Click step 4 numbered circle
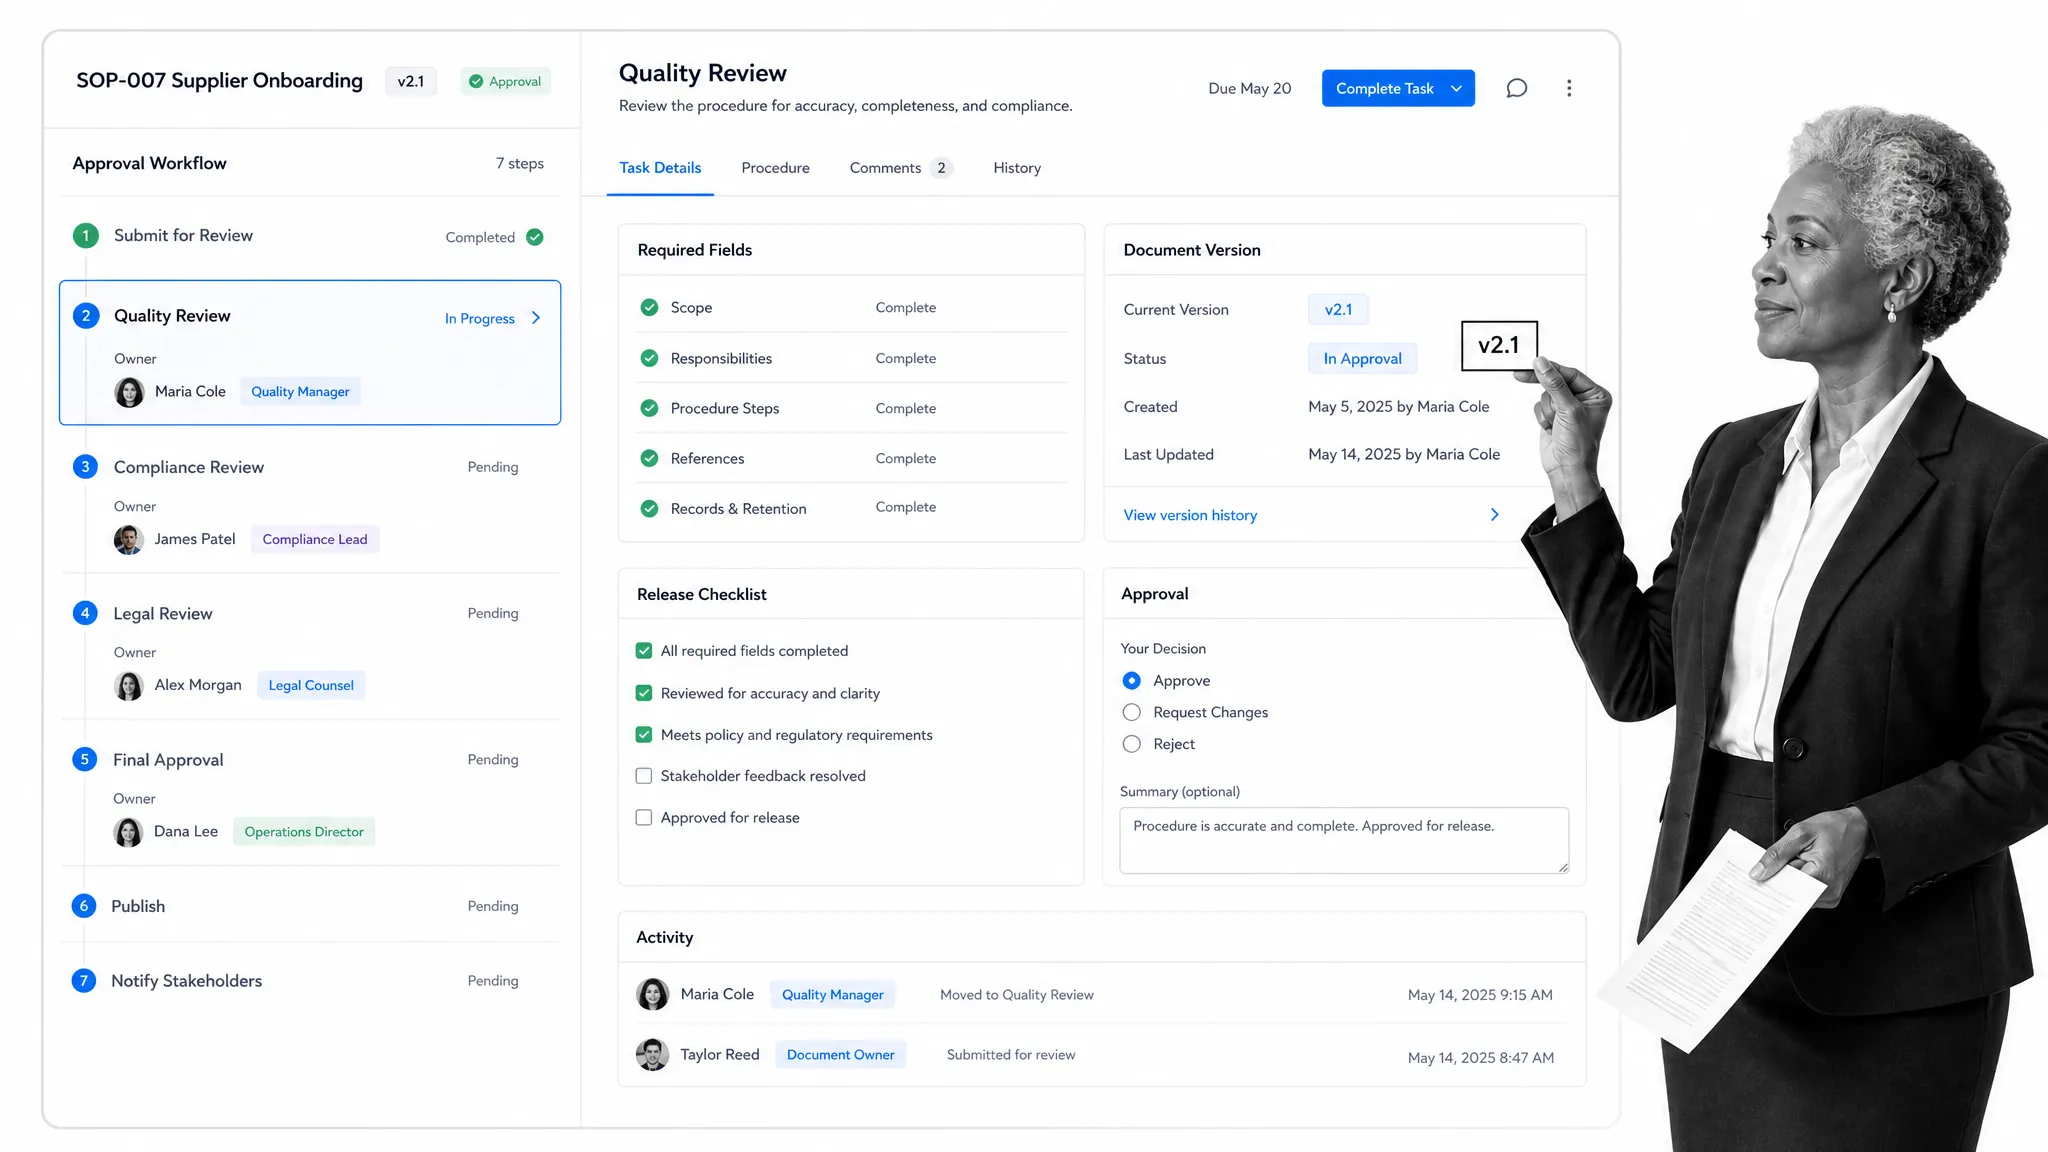Viewport: 2048px width, 1152px height. tap(85, 612)
